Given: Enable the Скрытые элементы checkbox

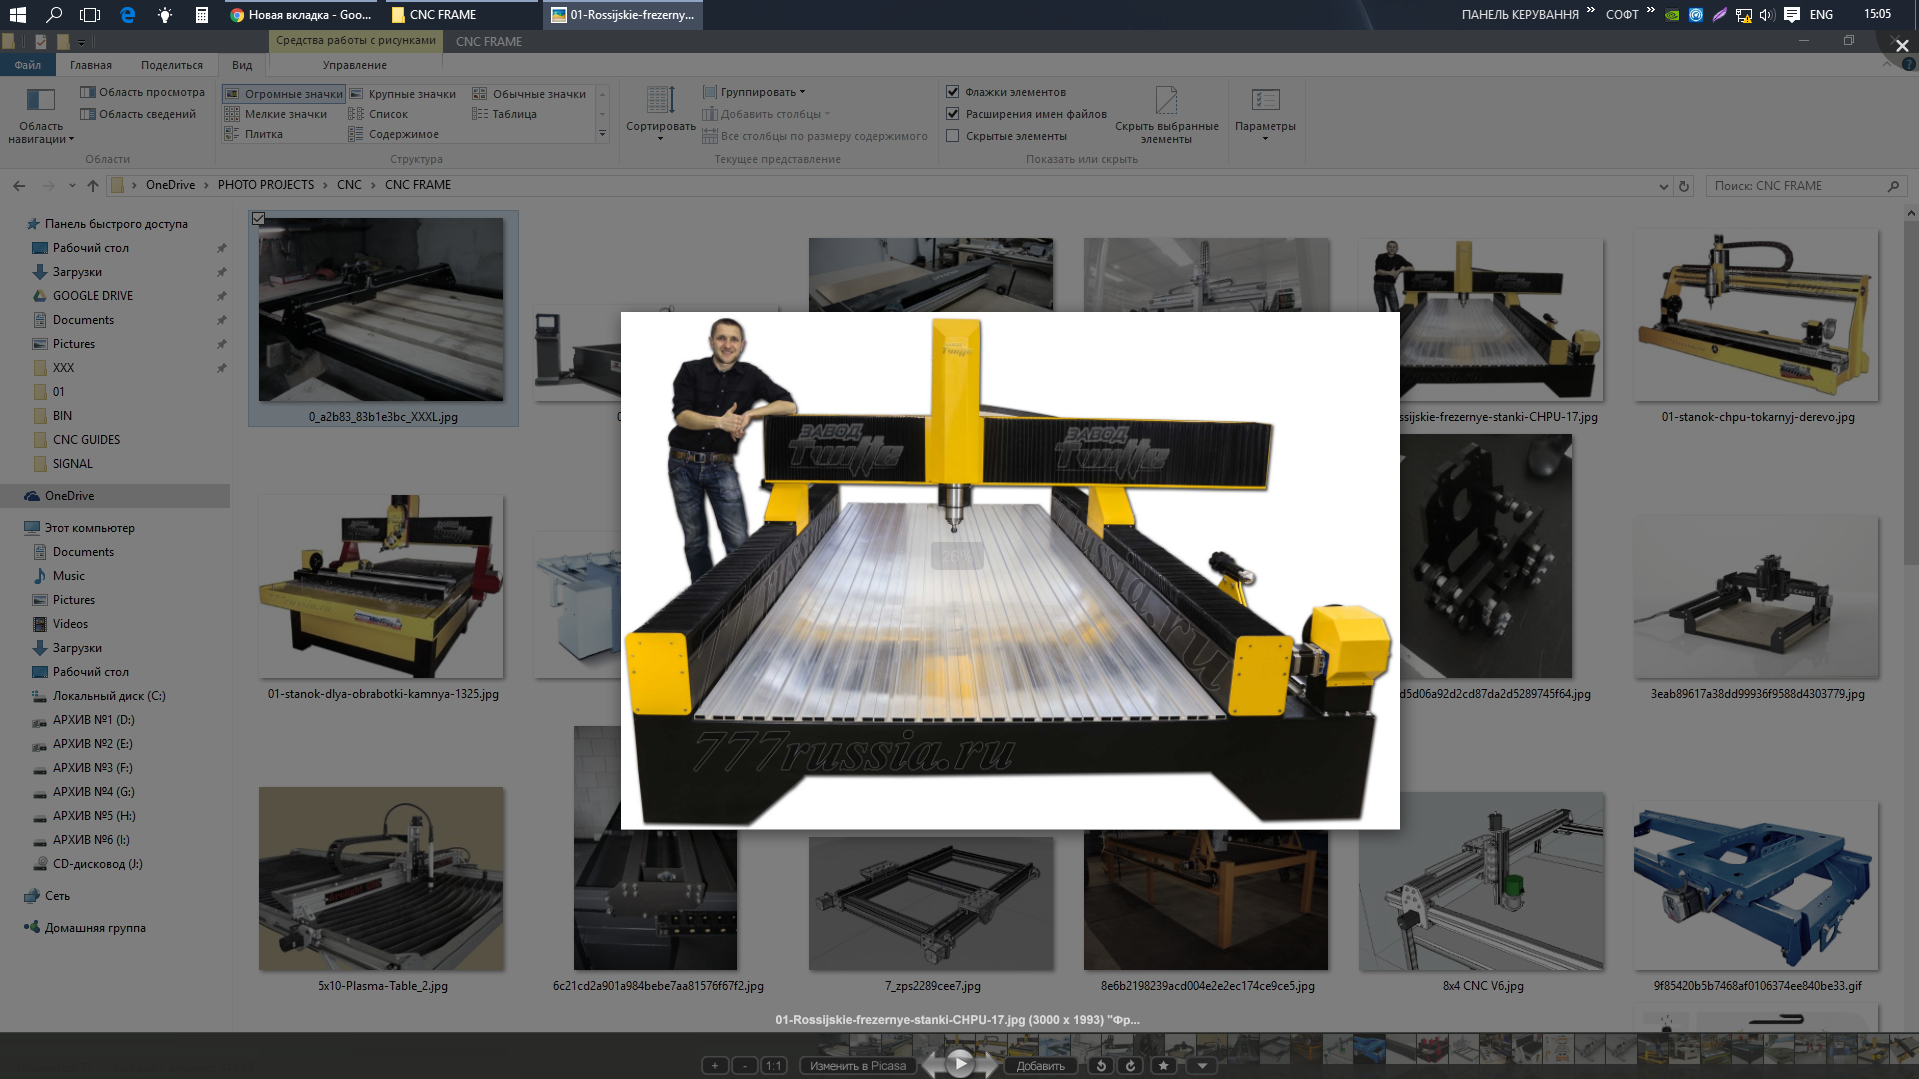Looking at the screenshot, I should click(x=953, y=136).
